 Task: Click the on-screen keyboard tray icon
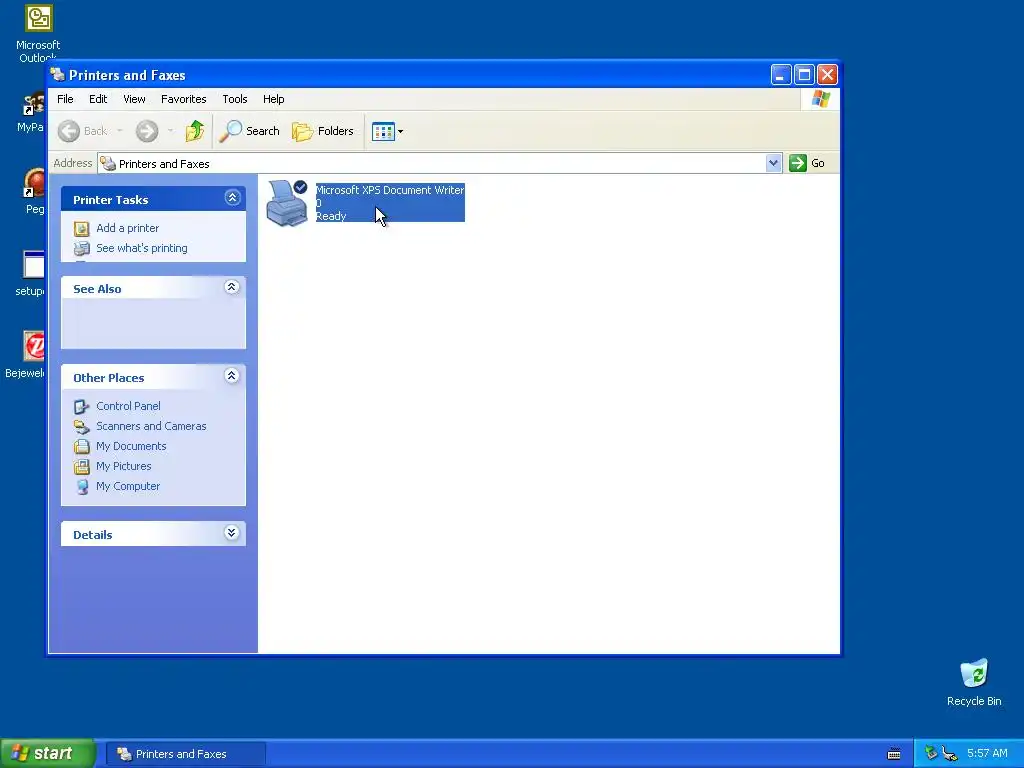(x=894, y=754)
